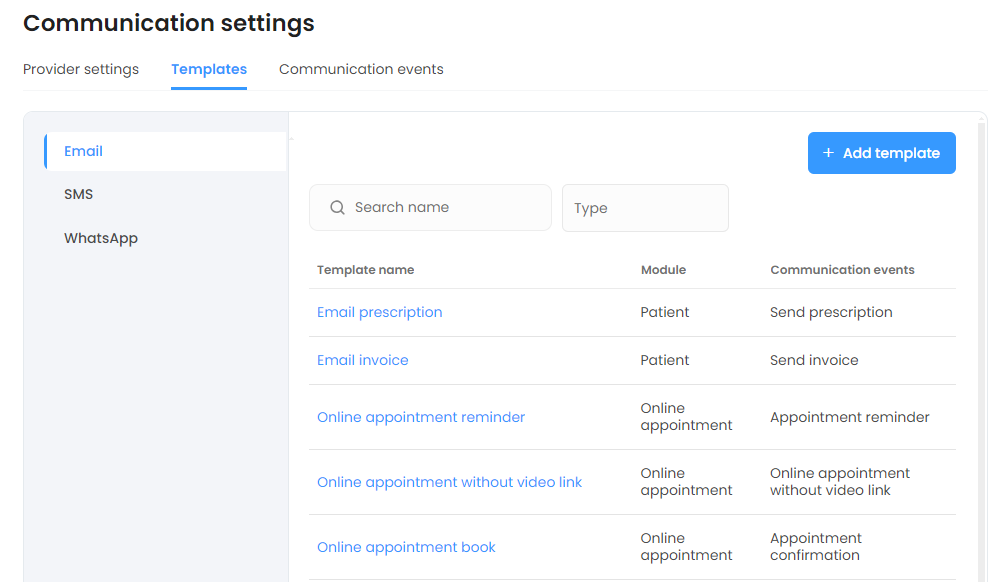
Task: Click the Send prescription event cell
Action: click(831, 312)
